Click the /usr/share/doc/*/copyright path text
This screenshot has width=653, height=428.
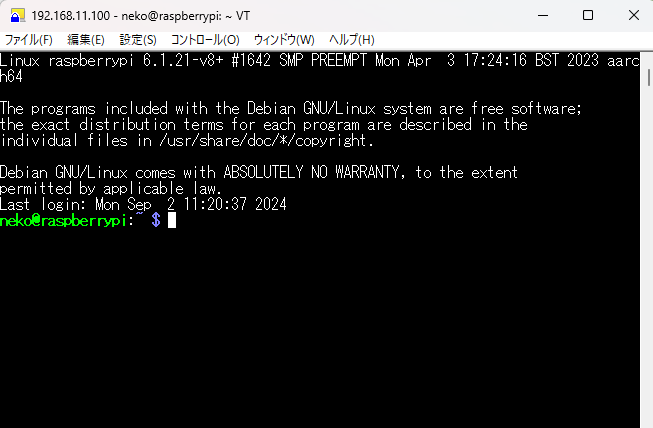pos(266,140)
